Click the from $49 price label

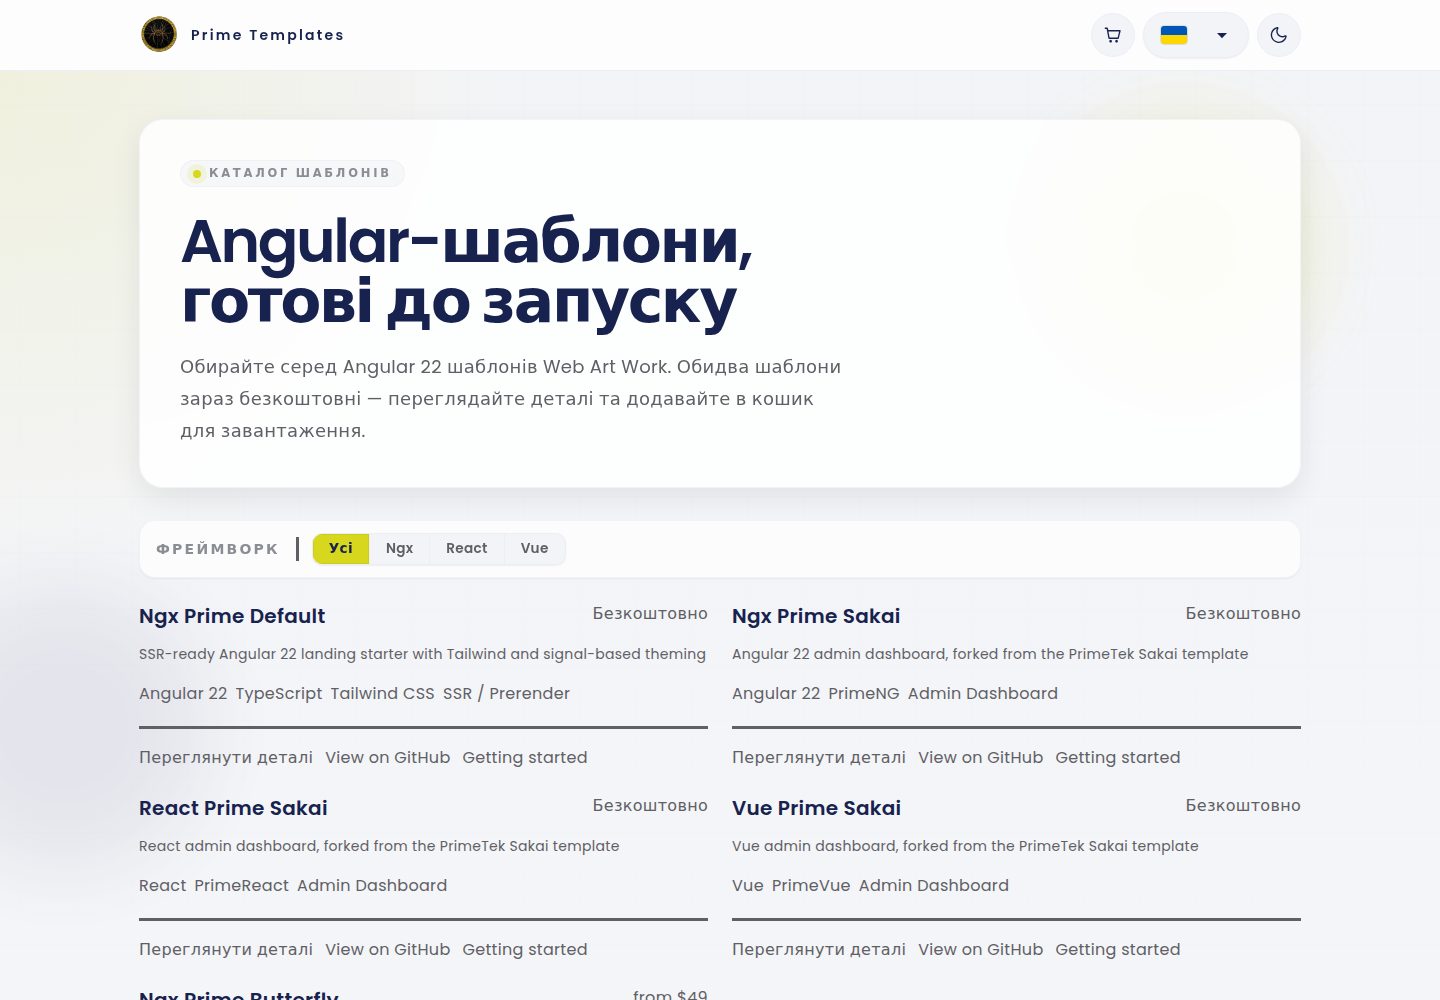(x=670, y=995)
